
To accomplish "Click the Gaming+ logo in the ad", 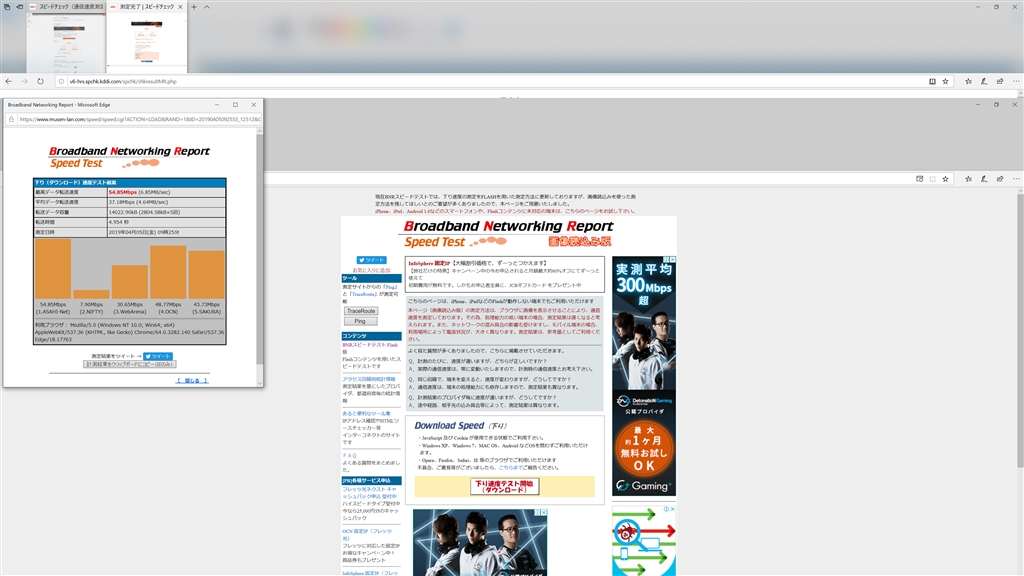I will [643, 486].
